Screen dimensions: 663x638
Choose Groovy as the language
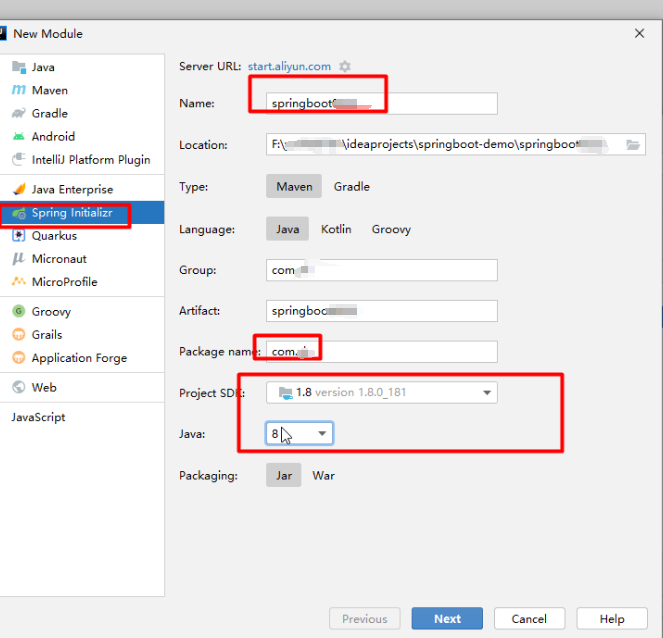coord(391,229)
